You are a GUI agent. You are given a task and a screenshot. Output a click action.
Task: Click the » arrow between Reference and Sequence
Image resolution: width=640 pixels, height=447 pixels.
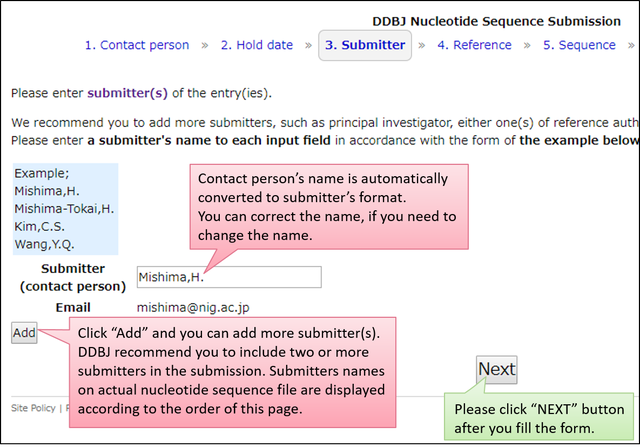527,45
